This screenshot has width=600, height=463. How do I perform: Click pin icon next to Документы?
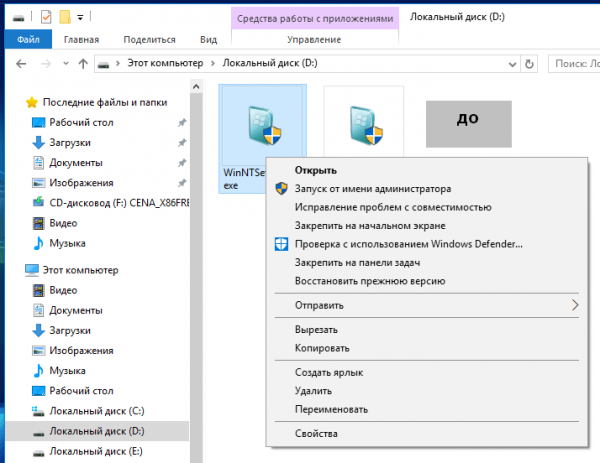182,163
